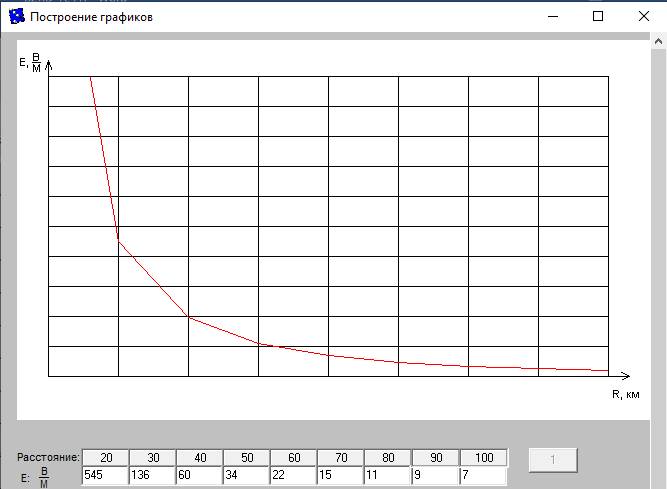Minimize the Построение графиков window
The image size is (667, 489).
(x=553, y=16)
